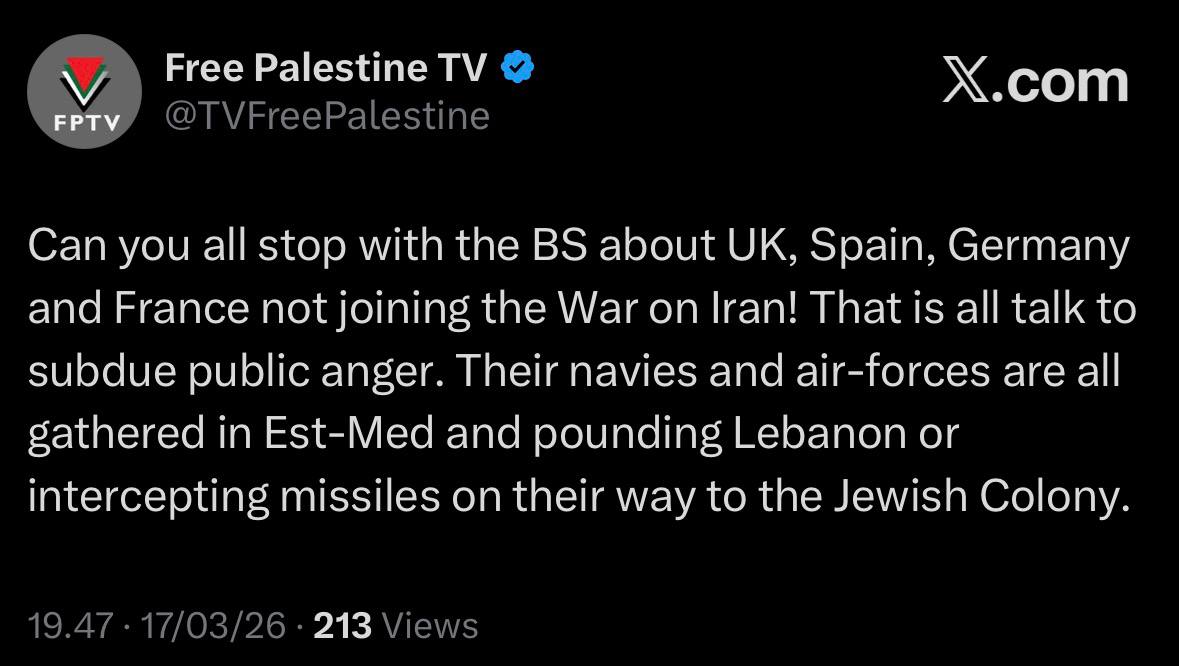This screenshot has height=666, width=1179.
Task: Click the word Lebanon in the post
Action: [796, 434]
